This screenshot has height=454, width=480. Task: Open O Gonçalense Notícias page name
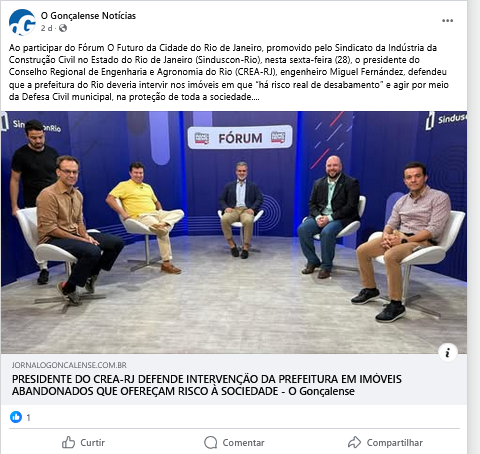click(88, 16)
